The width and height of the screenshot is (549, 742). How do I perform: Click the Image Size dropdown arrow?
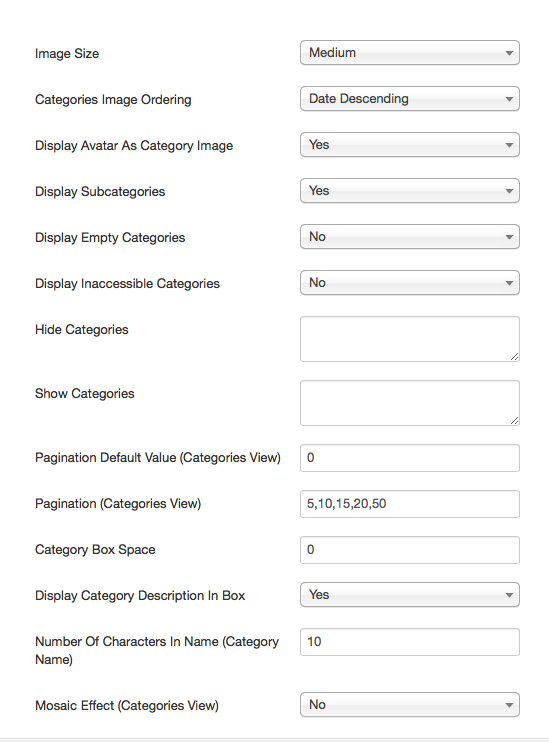[x=509, y=53]
